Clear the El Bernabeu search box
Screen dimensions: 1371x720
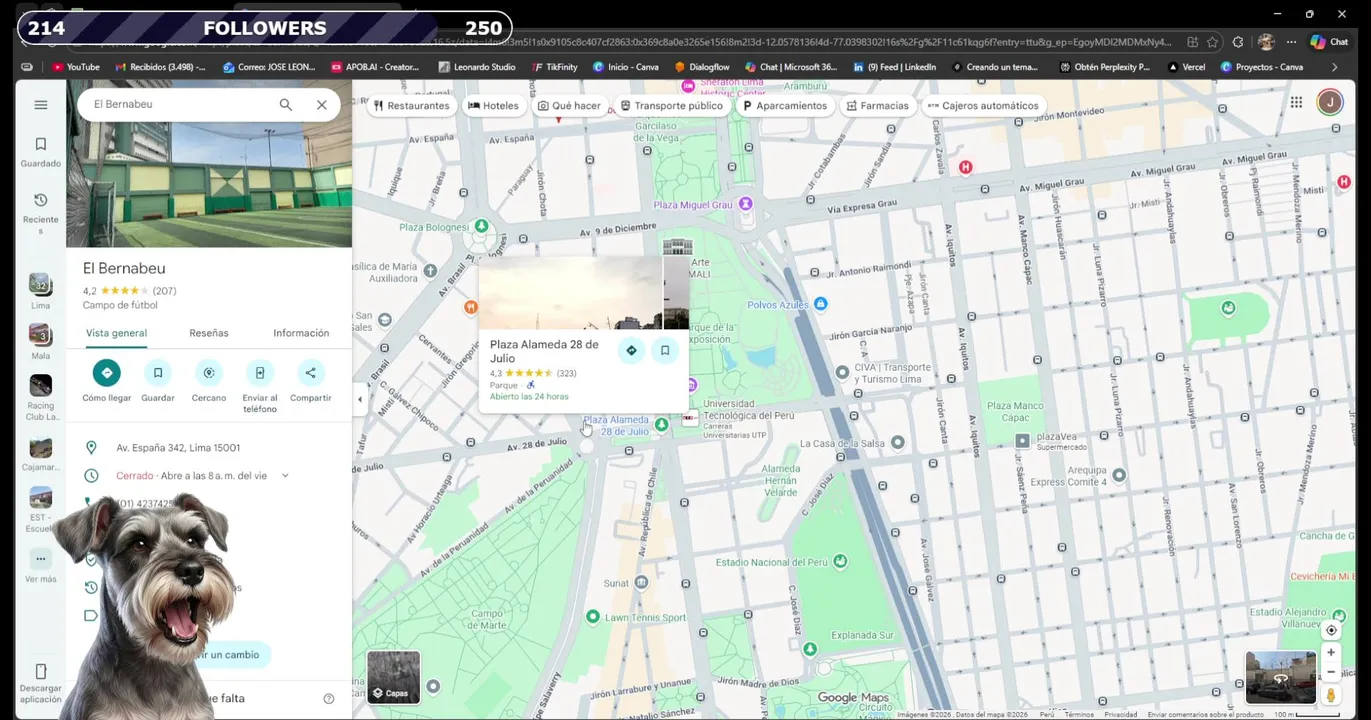point(322,105)
